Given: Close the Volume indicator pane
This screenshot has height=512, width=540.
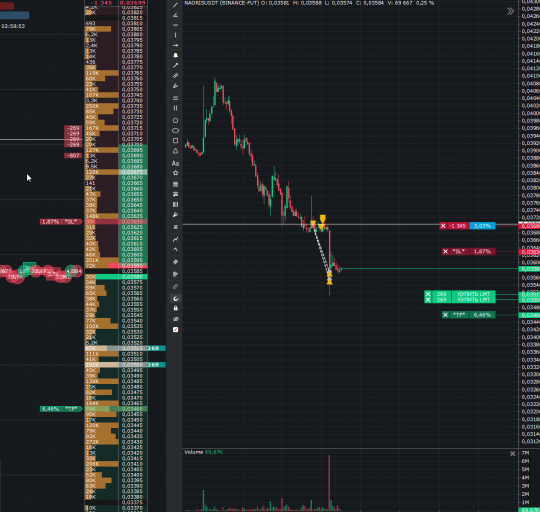Looking at the screenshot, I should (x=512, y=453).
